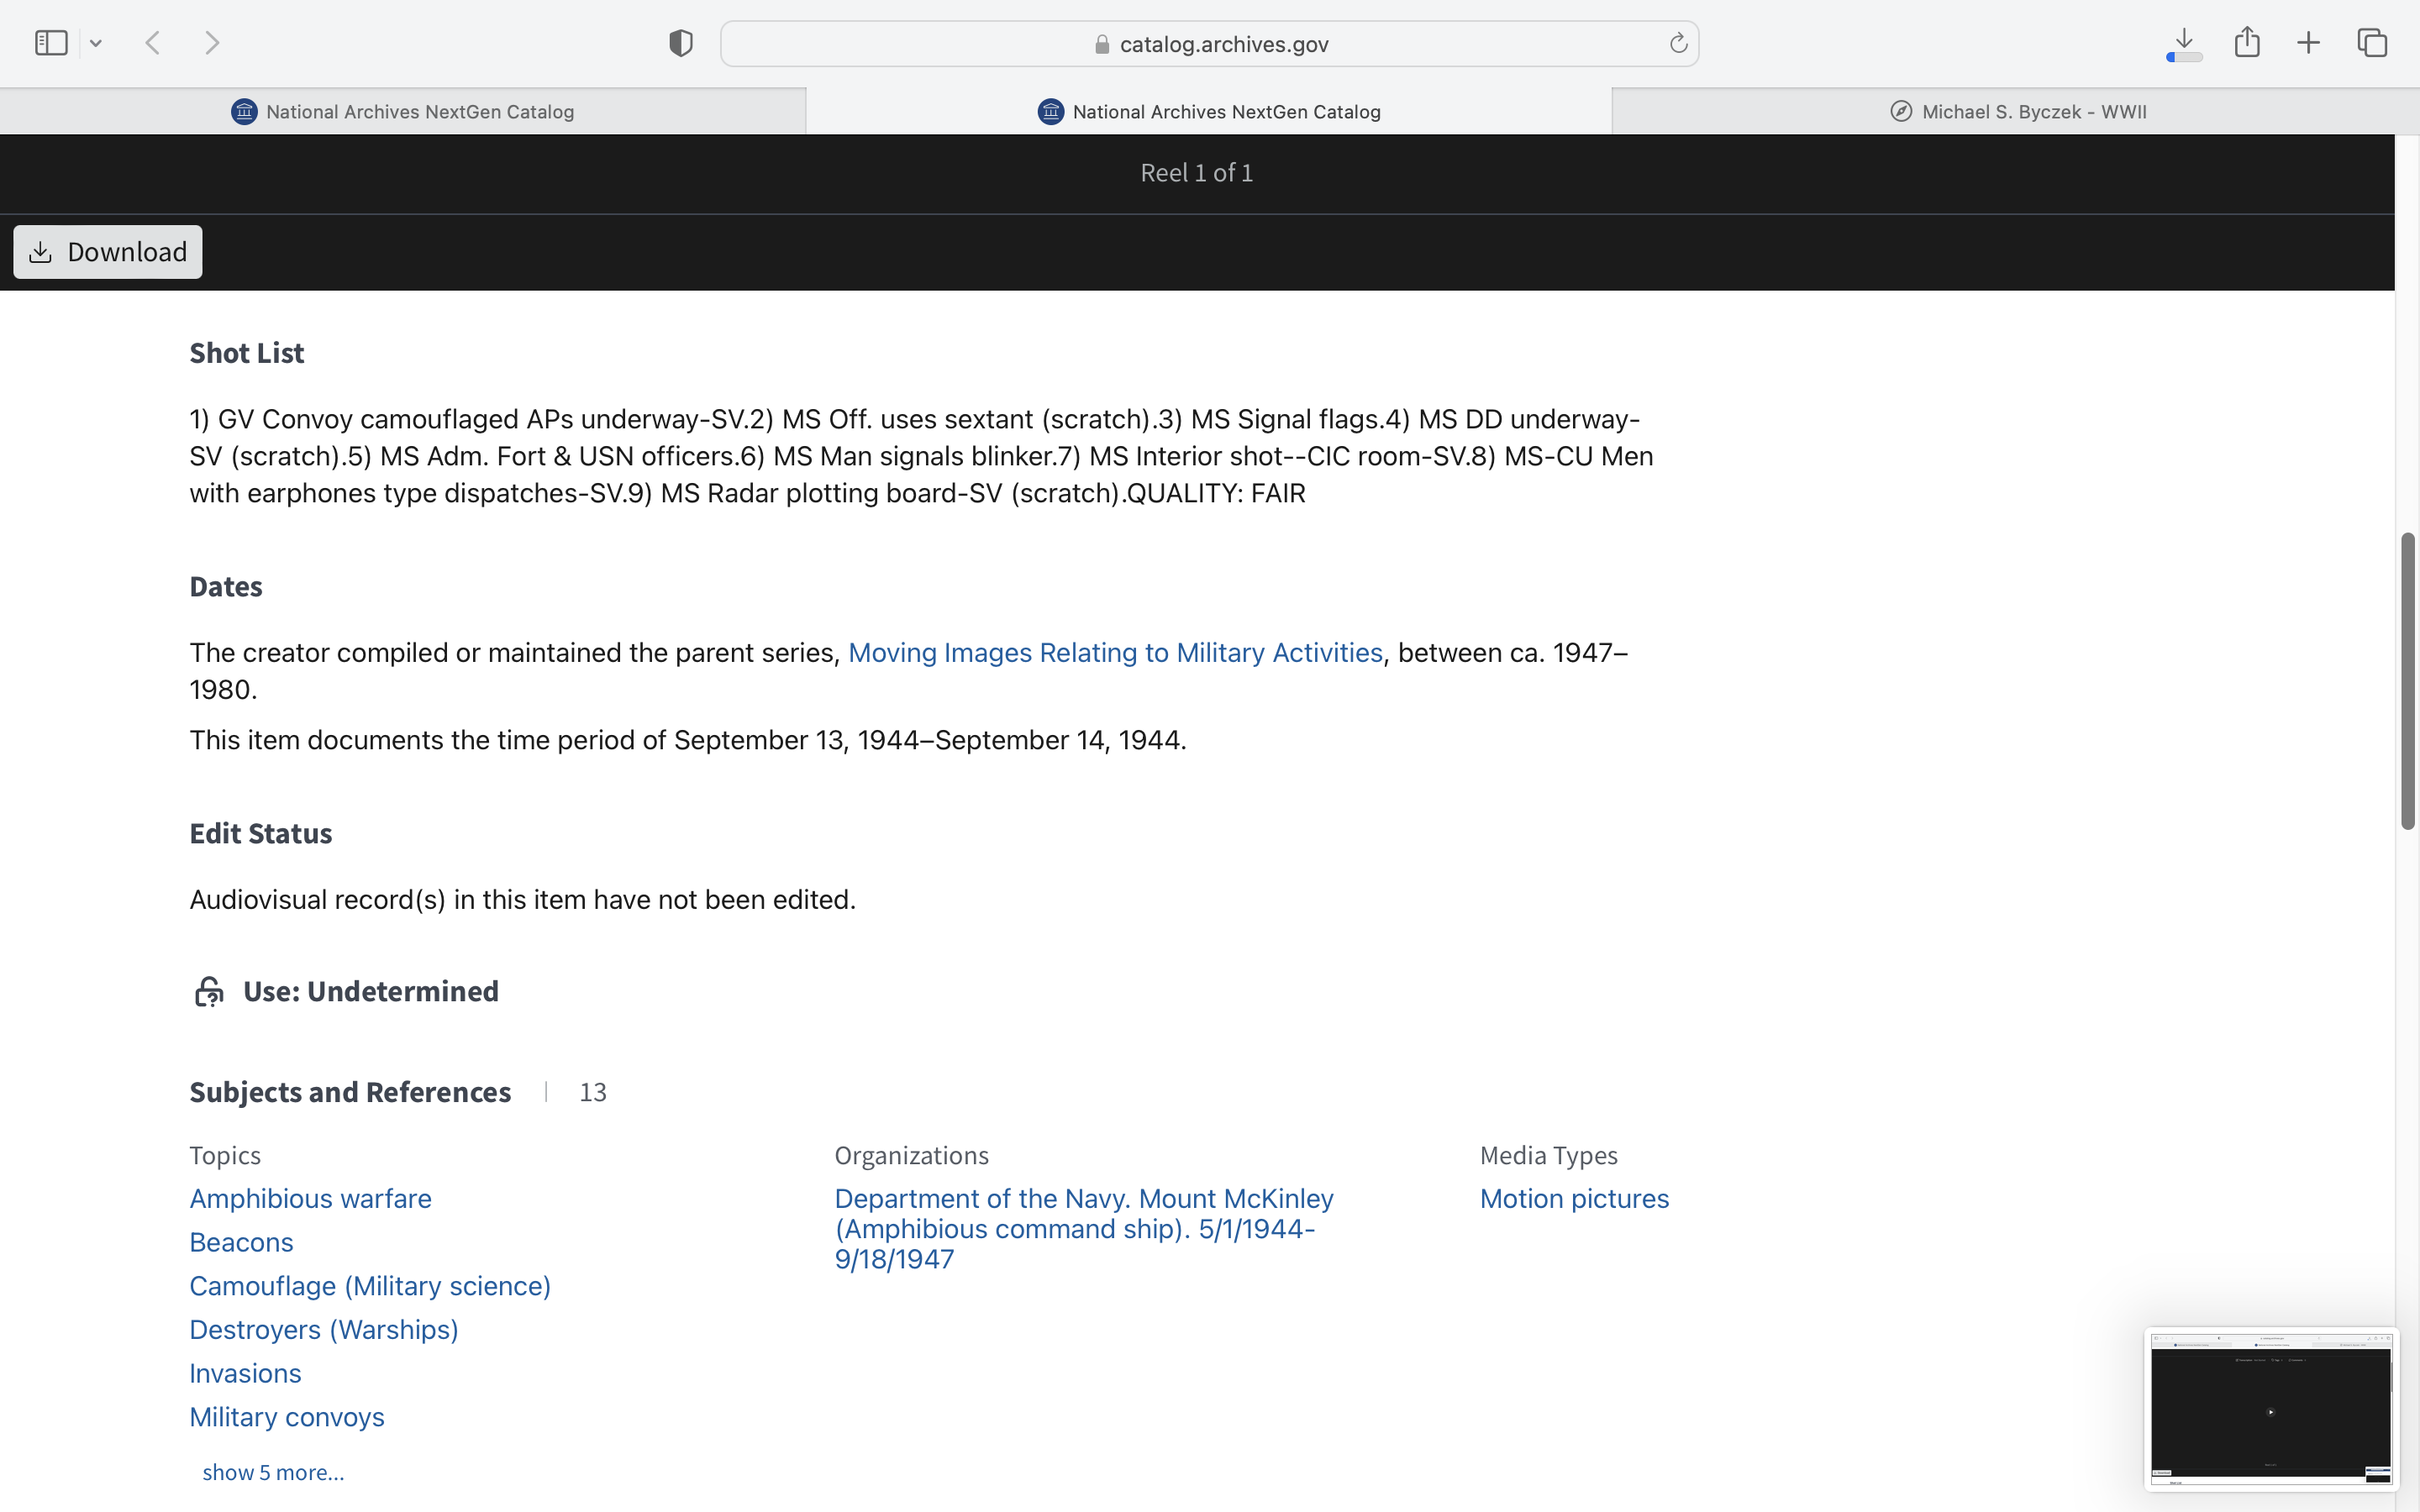The width and height of the screenshot is (2420, 1512).
Task: Go back to the previous page
Action: [x=153, y=43]
